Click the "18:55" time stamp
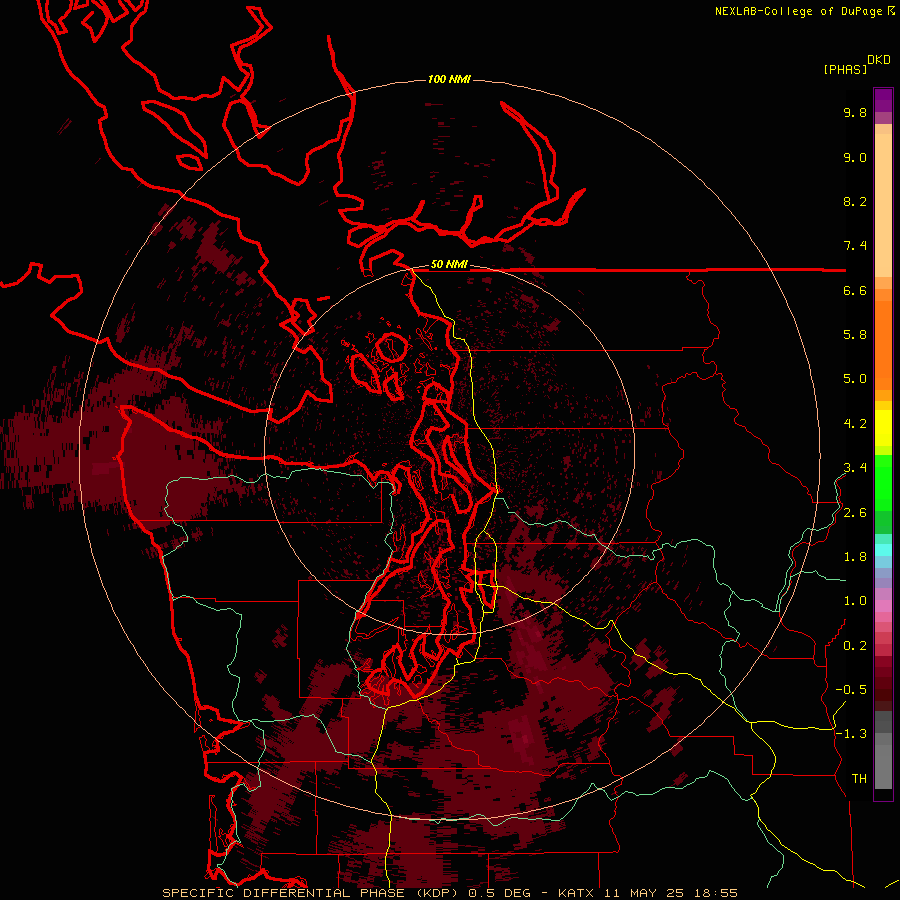The width and height of the screenshot is (900, 900). click(x=717, y=893)
